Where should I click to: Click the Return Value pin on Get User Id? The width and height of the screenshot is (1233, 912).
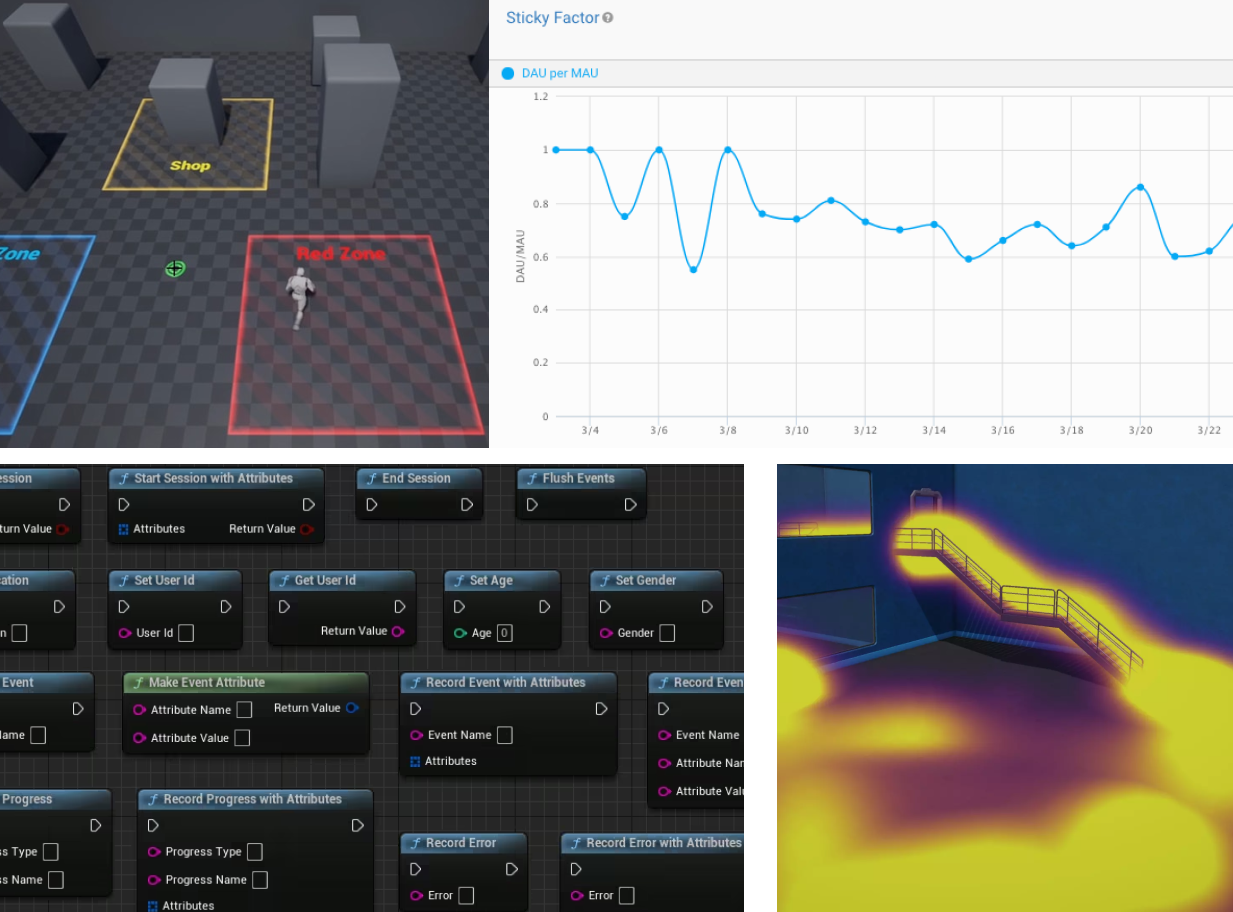(x=398, y=631)
